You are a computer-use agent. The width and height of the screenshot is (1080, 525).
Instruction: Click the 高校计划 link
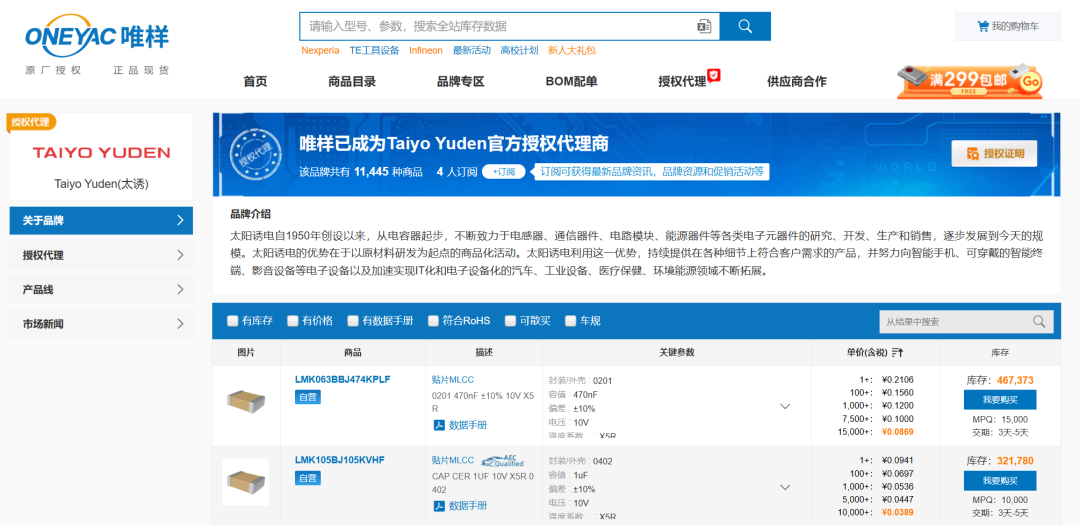tap(519, 50)
